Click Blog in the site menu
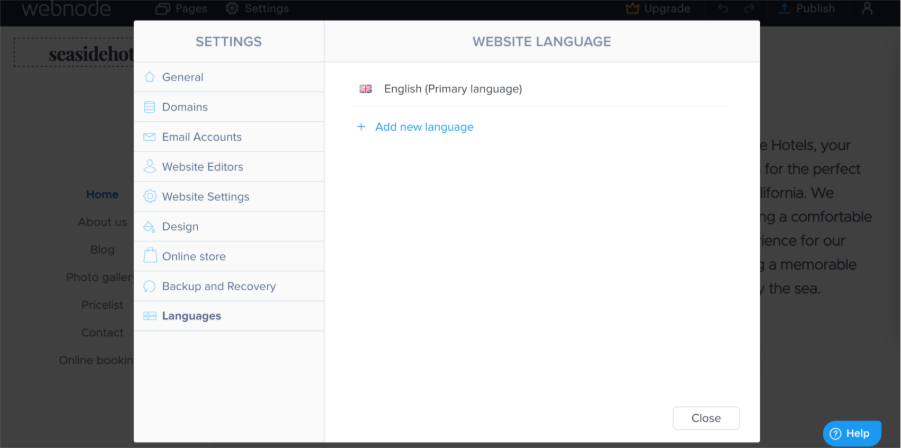Viewport: 901px width, 448px height. (102, 250)
